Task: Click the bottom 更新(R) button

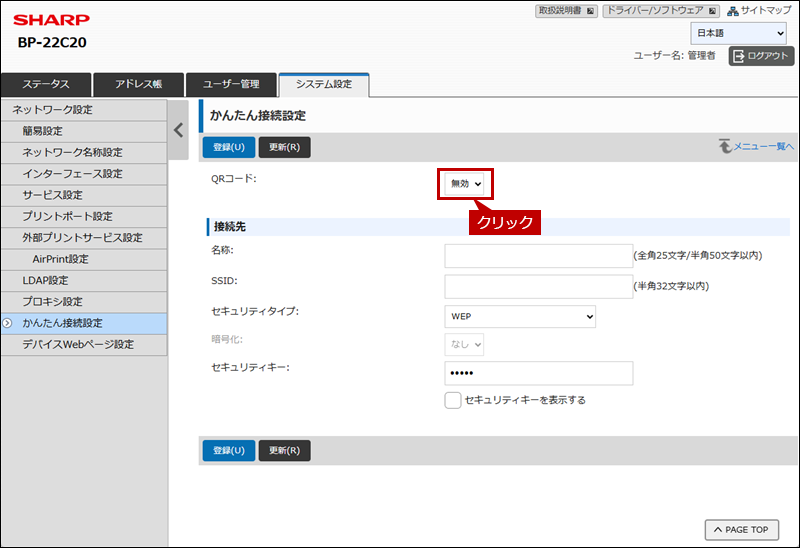Action: (x=284, y=450)
